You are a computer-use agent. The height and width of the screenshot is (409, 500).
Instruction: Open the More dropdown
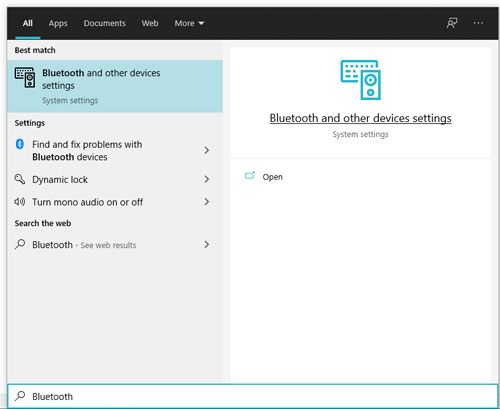coord(189,23)
